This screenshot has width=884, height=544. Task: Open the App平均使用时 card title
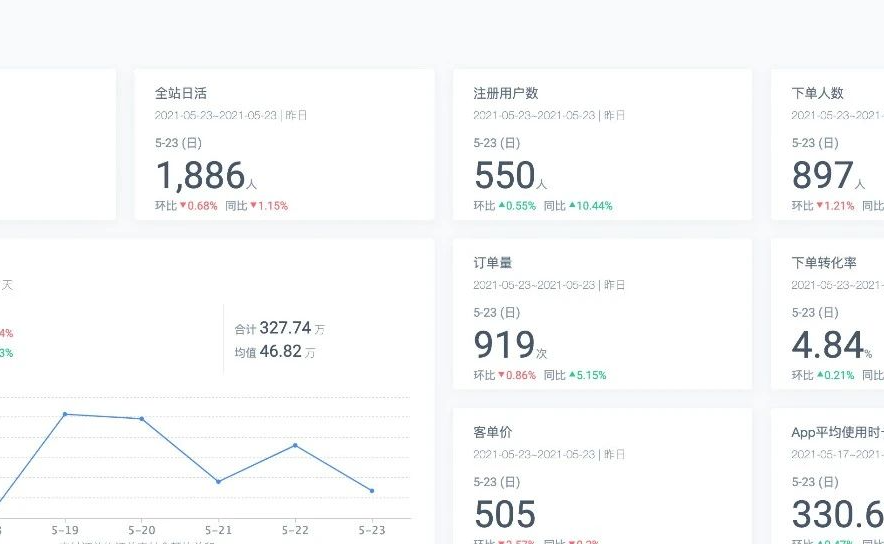(837, 432)
